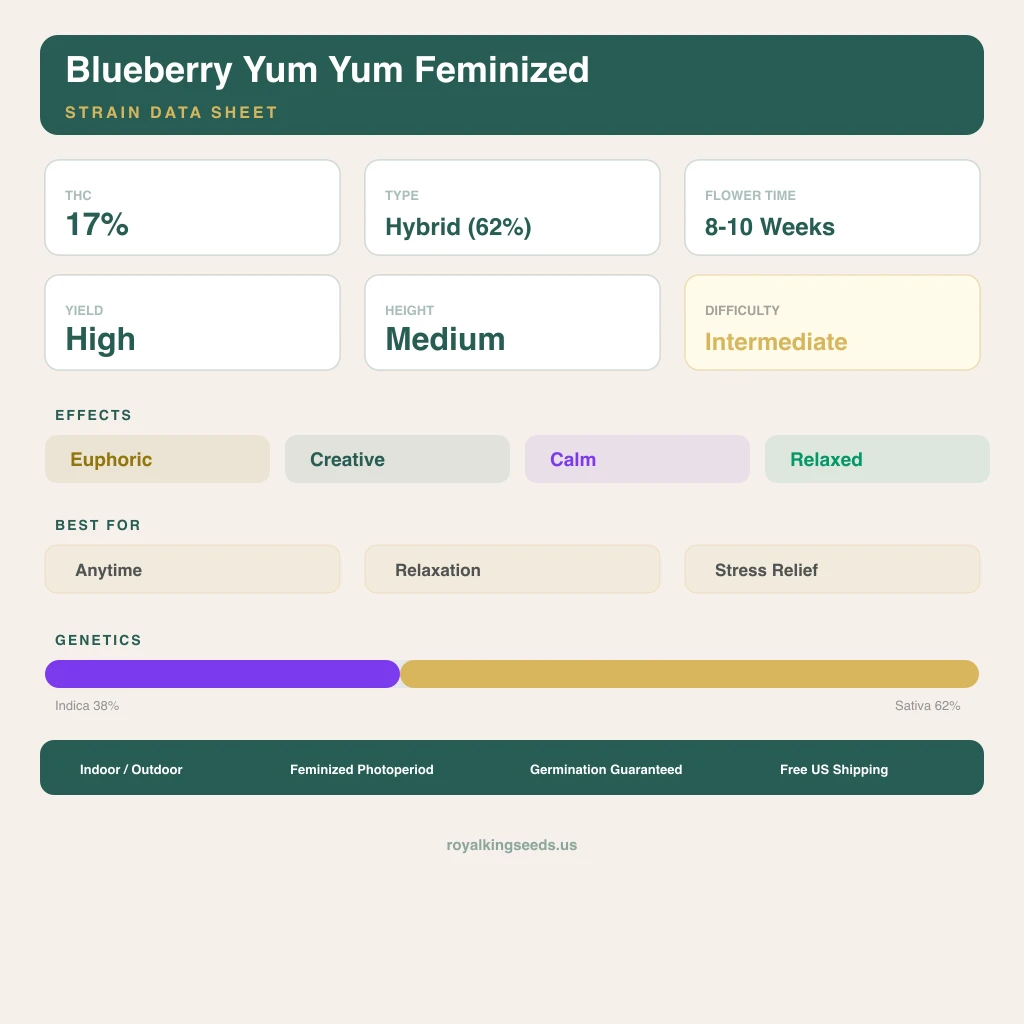Open the Hybrid (62%) type card
This screenshot has width=1024, height=1024.
point(512,208)
